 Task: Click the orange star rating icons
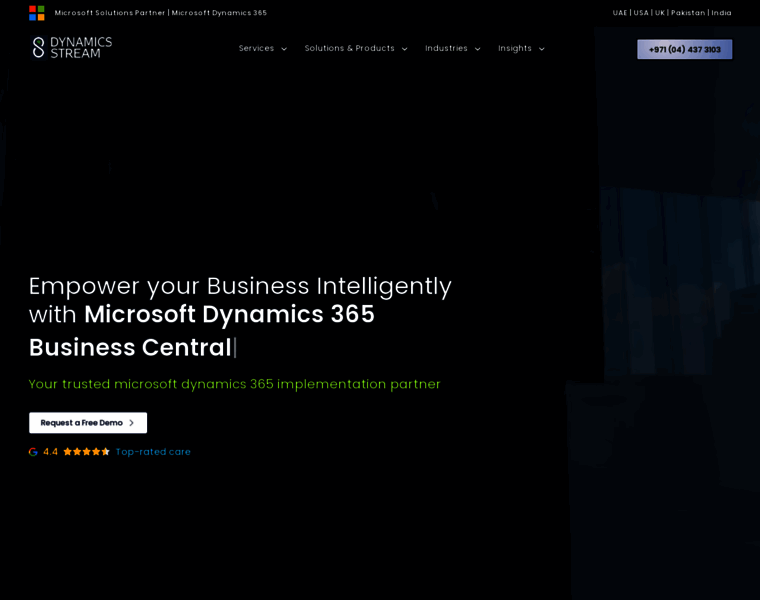(x=86, y=452)
